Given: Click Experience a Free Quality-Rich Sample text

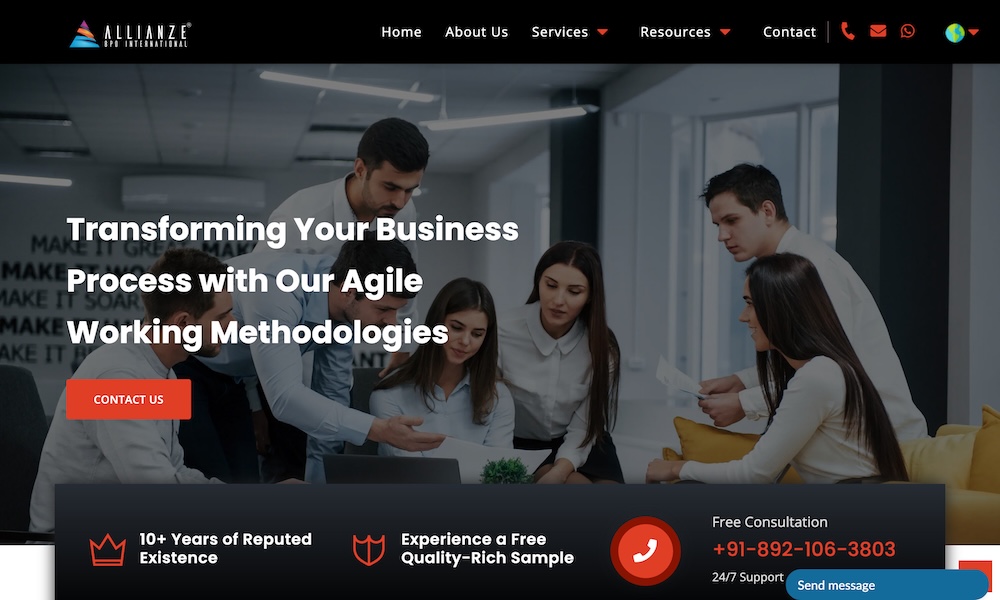Looking at the screenshot, I should click(x=487, y=548).
